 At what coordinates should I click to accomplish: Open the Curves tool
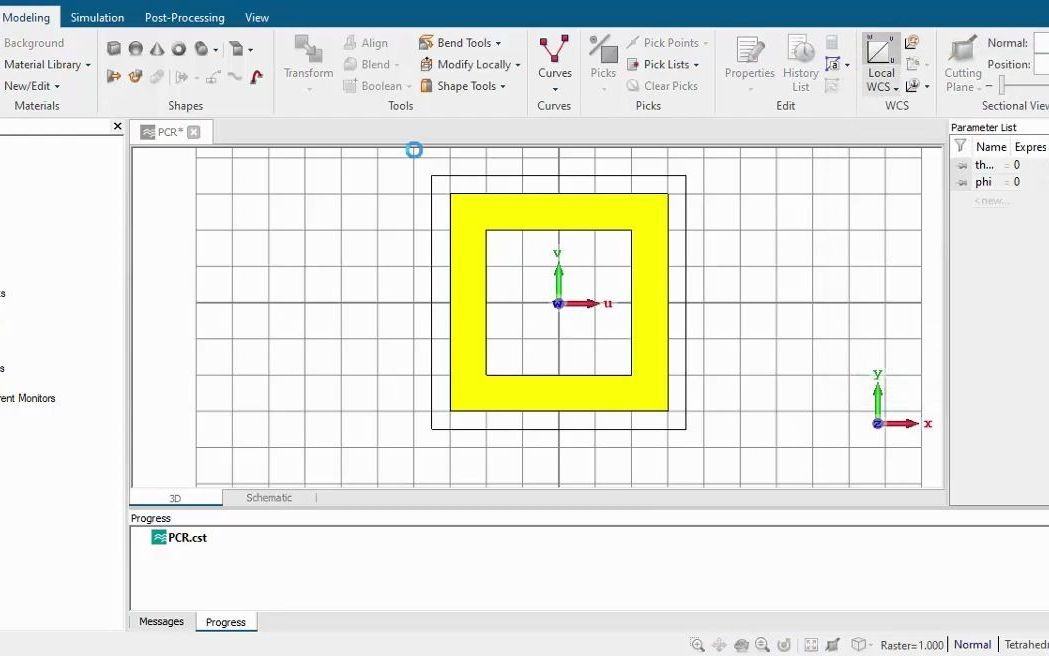[555, 62]
